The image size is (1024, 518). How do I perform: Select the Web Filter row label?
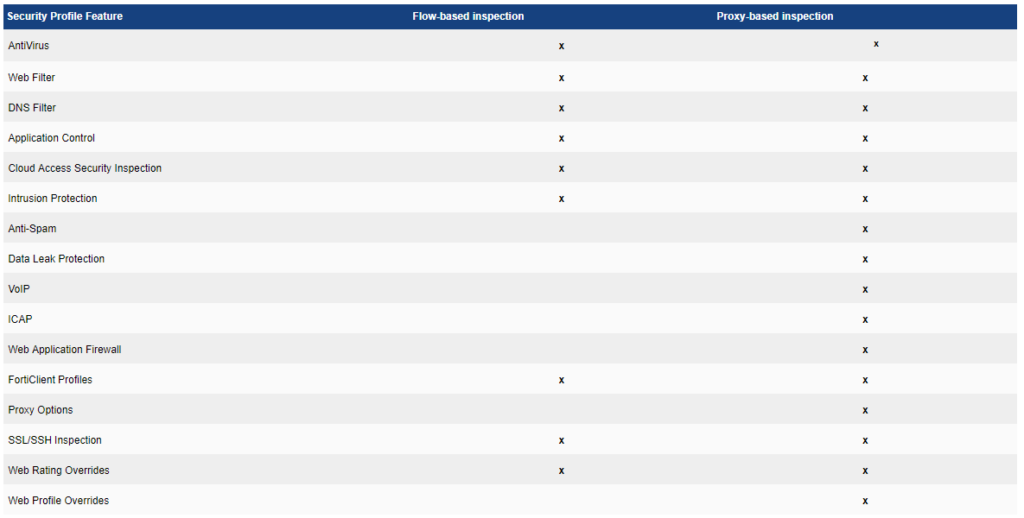click(31, 77)
